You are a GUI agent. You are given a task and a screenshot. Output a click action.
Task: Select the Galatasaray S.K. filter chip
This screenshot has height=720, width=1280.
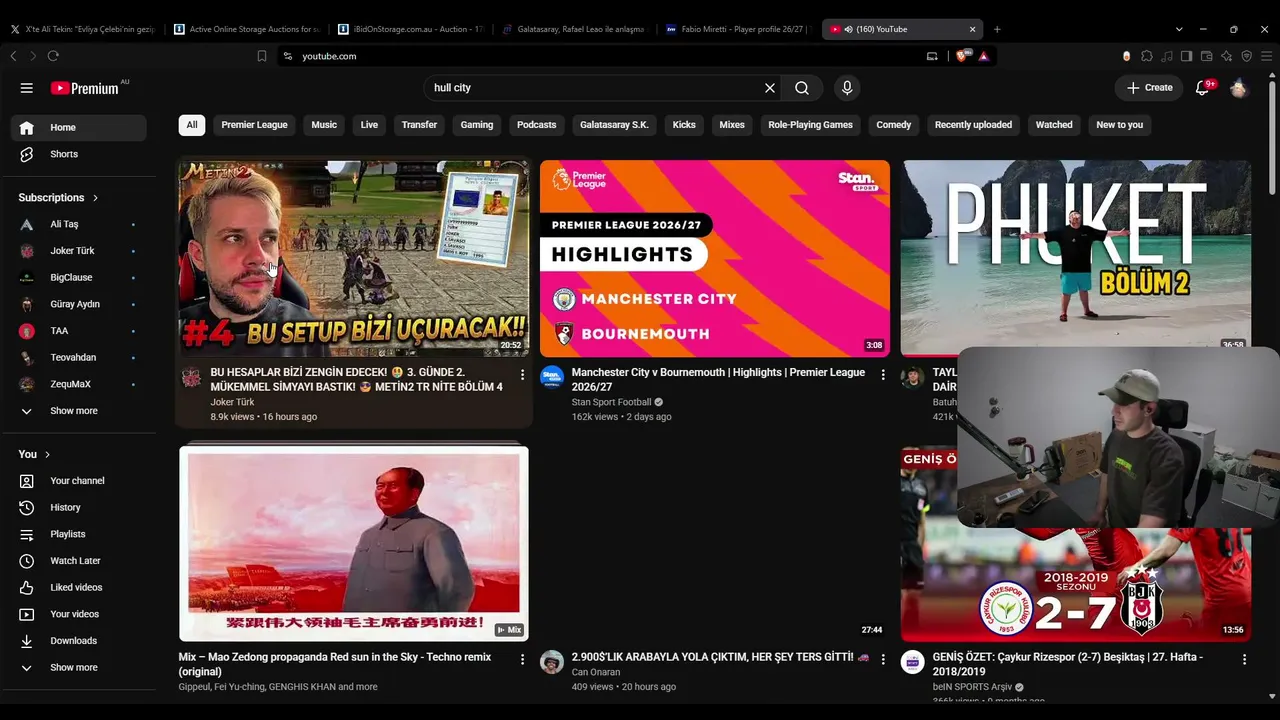point(614,125)
